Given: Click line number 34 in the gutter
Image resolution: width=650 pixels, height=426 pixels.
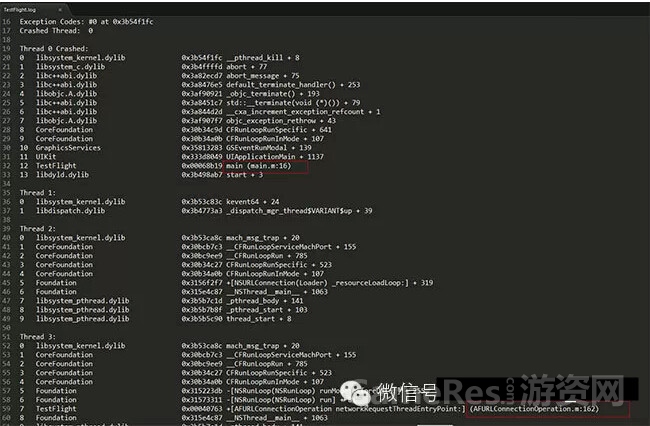Looking at the screenshot, I should [6, 184].
